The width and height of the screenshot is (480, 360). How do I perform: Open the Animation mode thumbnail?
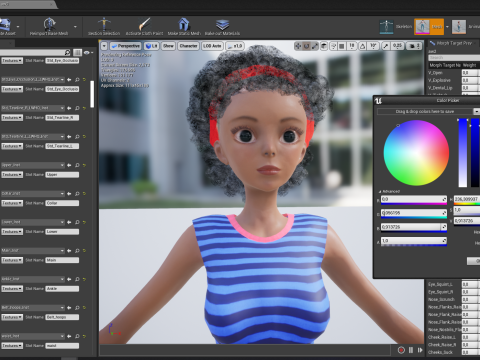(x=459, y=27)
